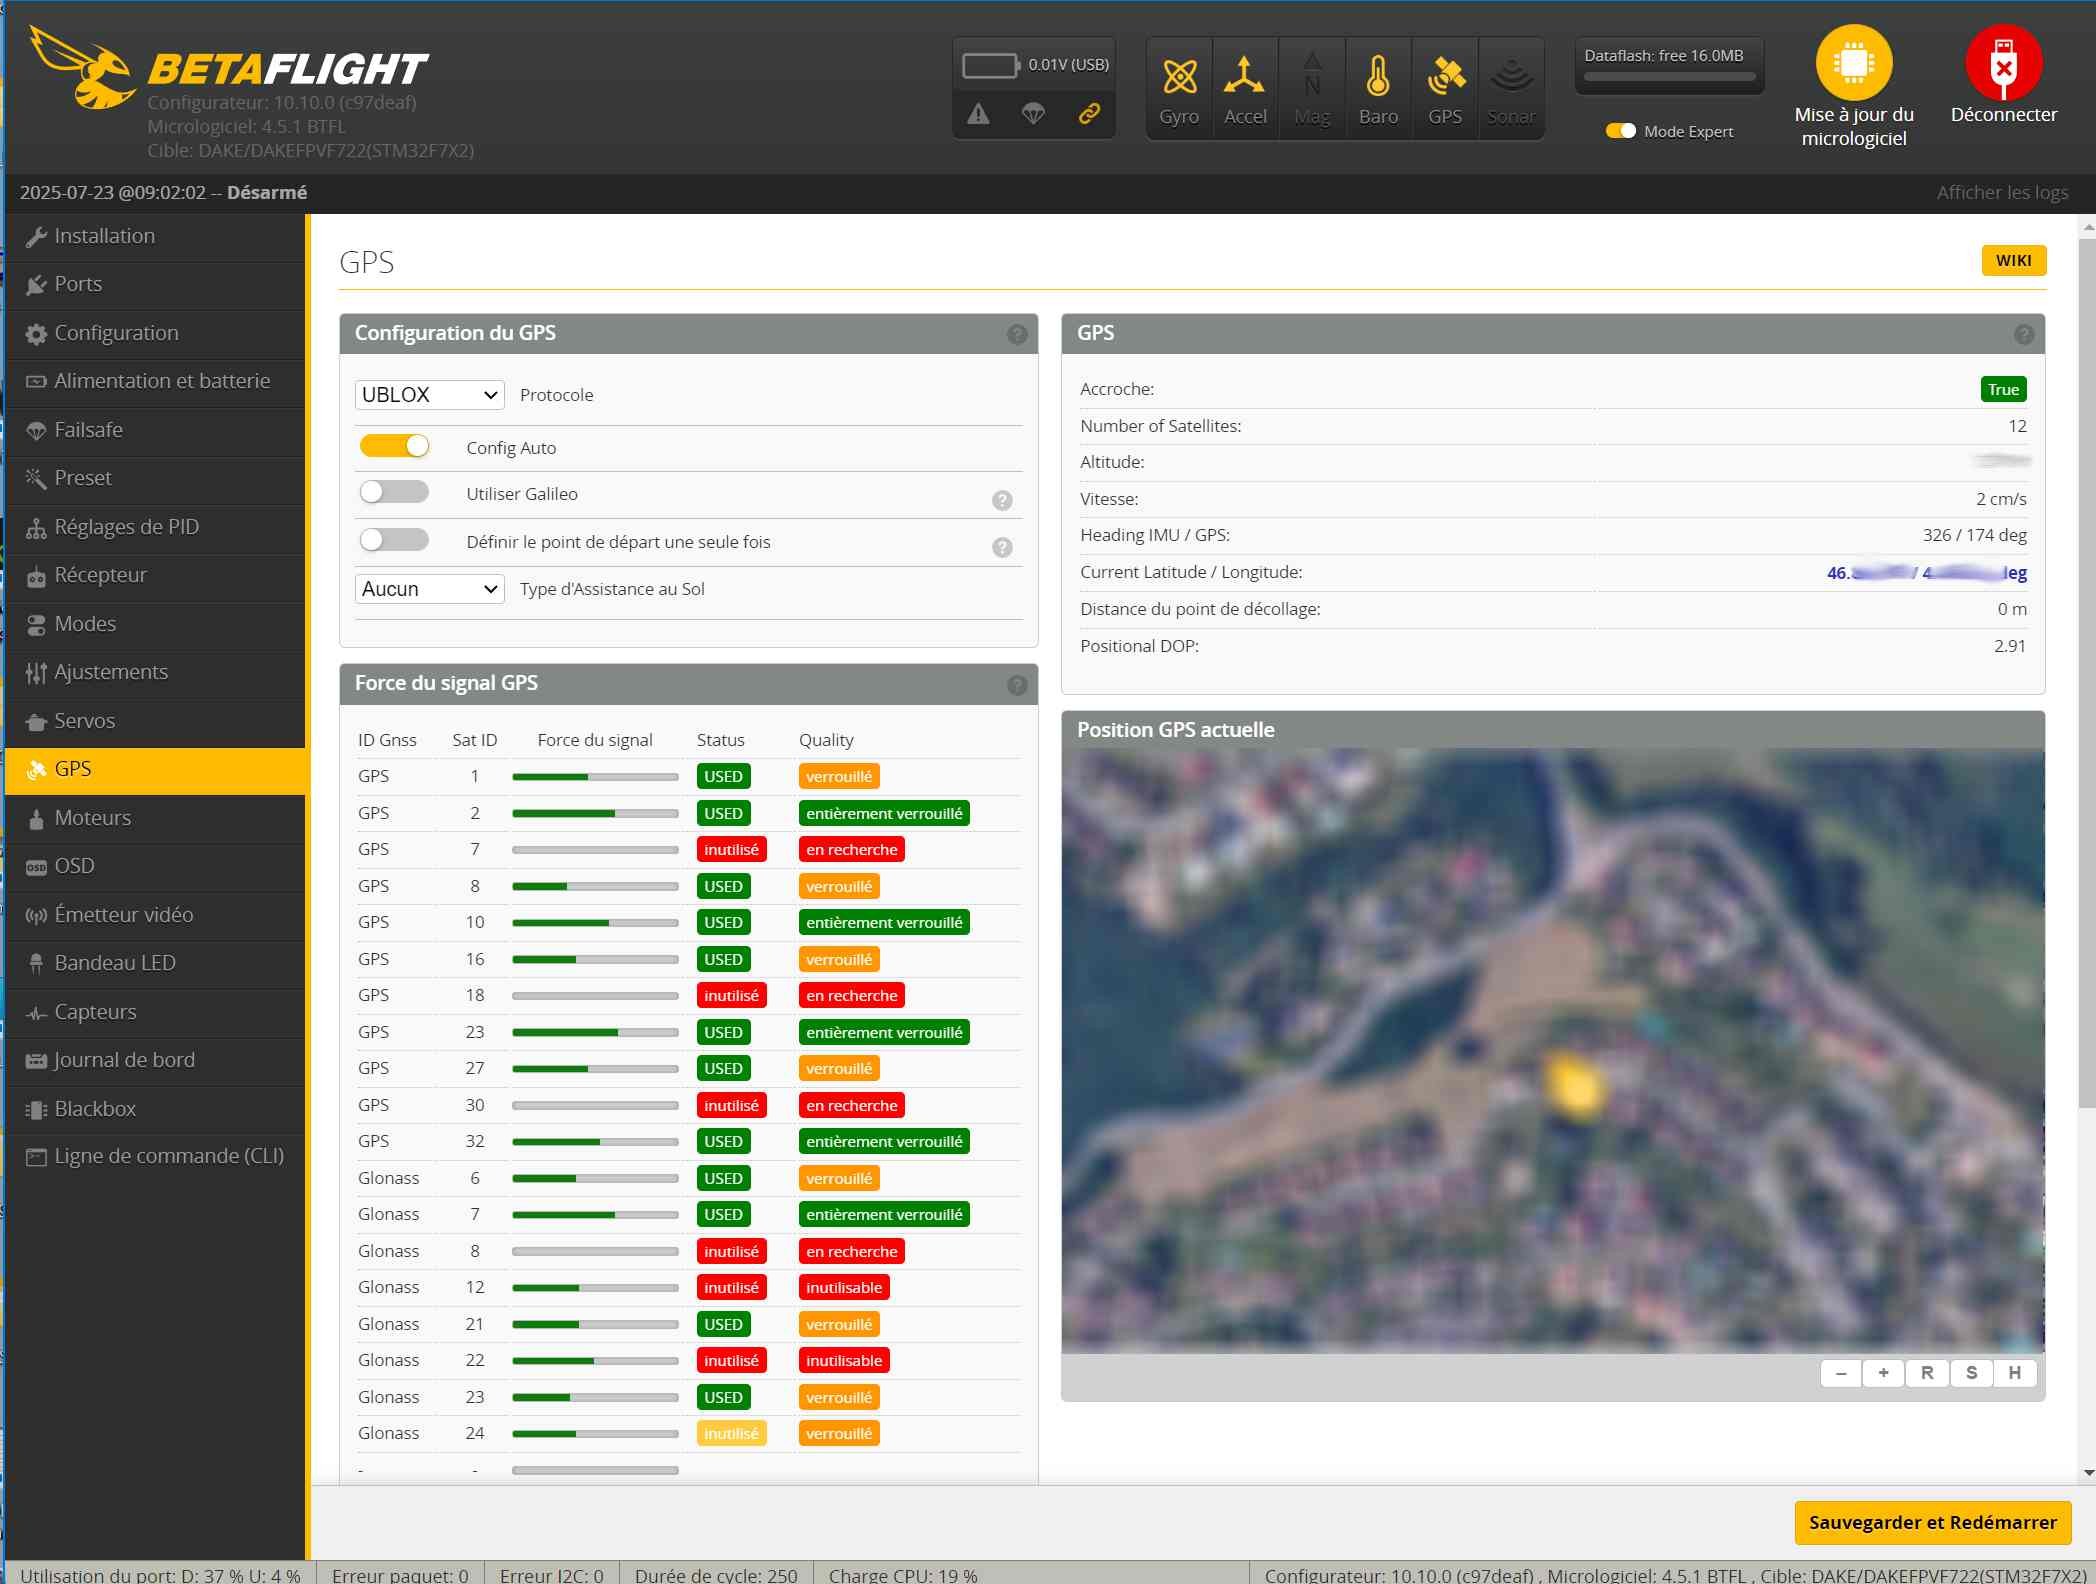Click help icon next to Utiliser Galileo
This screenshot has height=1584, width=2096.
tap(1002, 500)
